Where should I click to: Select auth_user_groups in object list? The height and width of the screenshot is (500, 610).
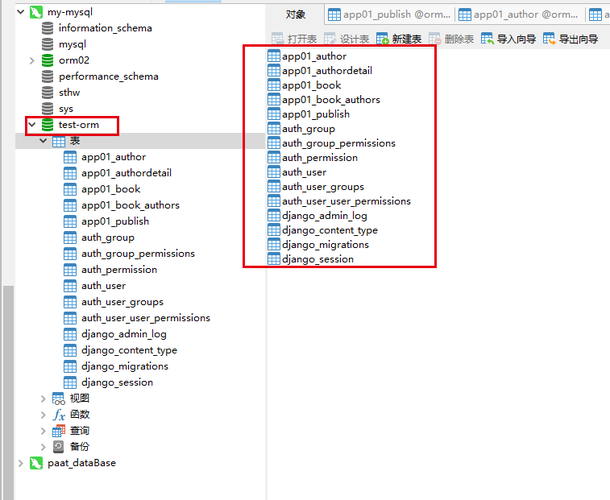(323, 187)
